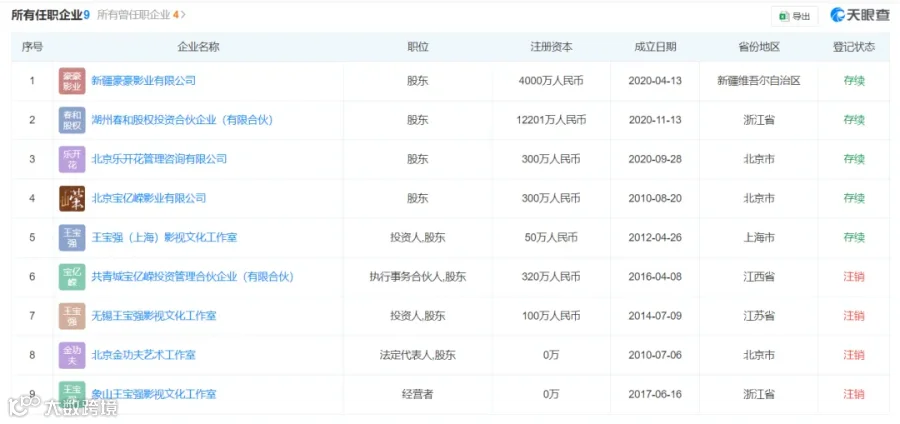The width and height of the screenshot is (900, 424).
Task: Click the 上海市 region cell
Action: coord(759,238)
